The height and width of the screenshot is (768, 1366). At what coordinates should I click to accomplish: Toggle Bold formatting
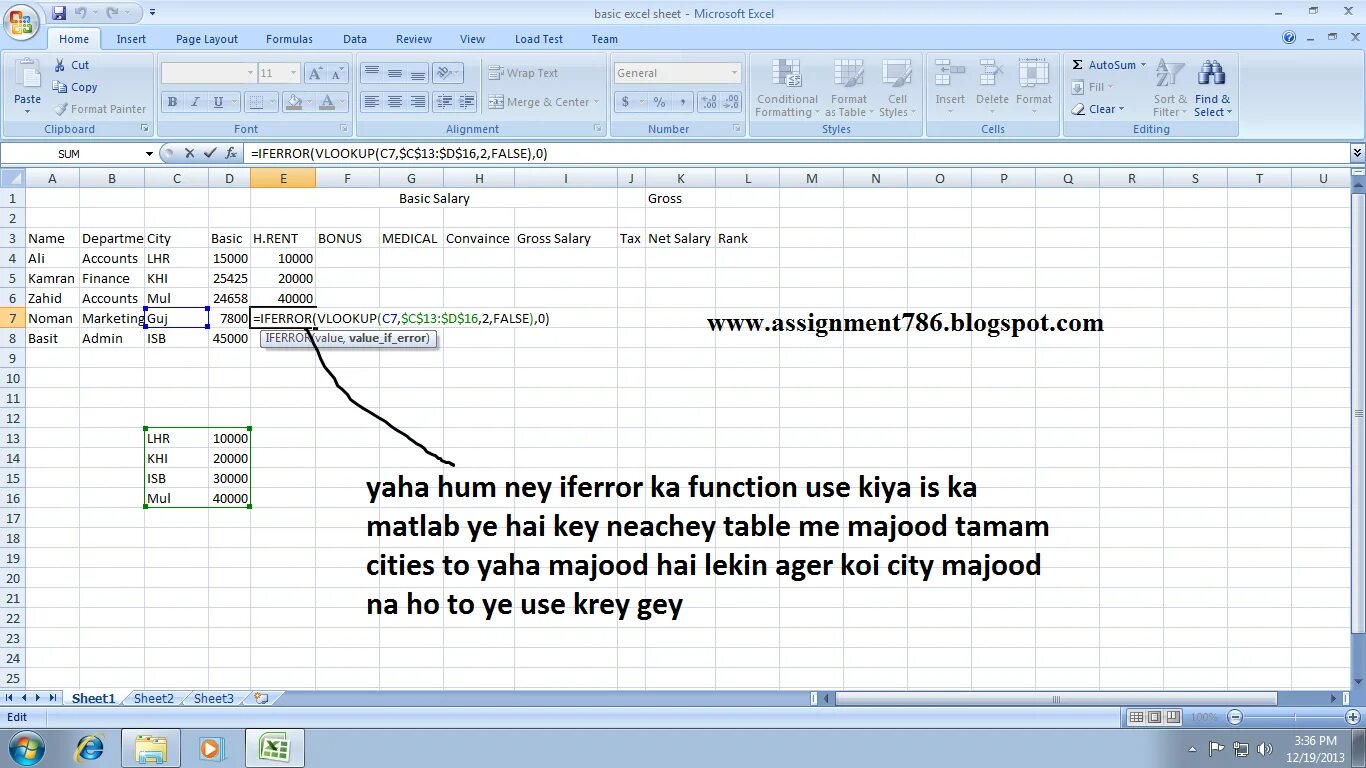172,102
